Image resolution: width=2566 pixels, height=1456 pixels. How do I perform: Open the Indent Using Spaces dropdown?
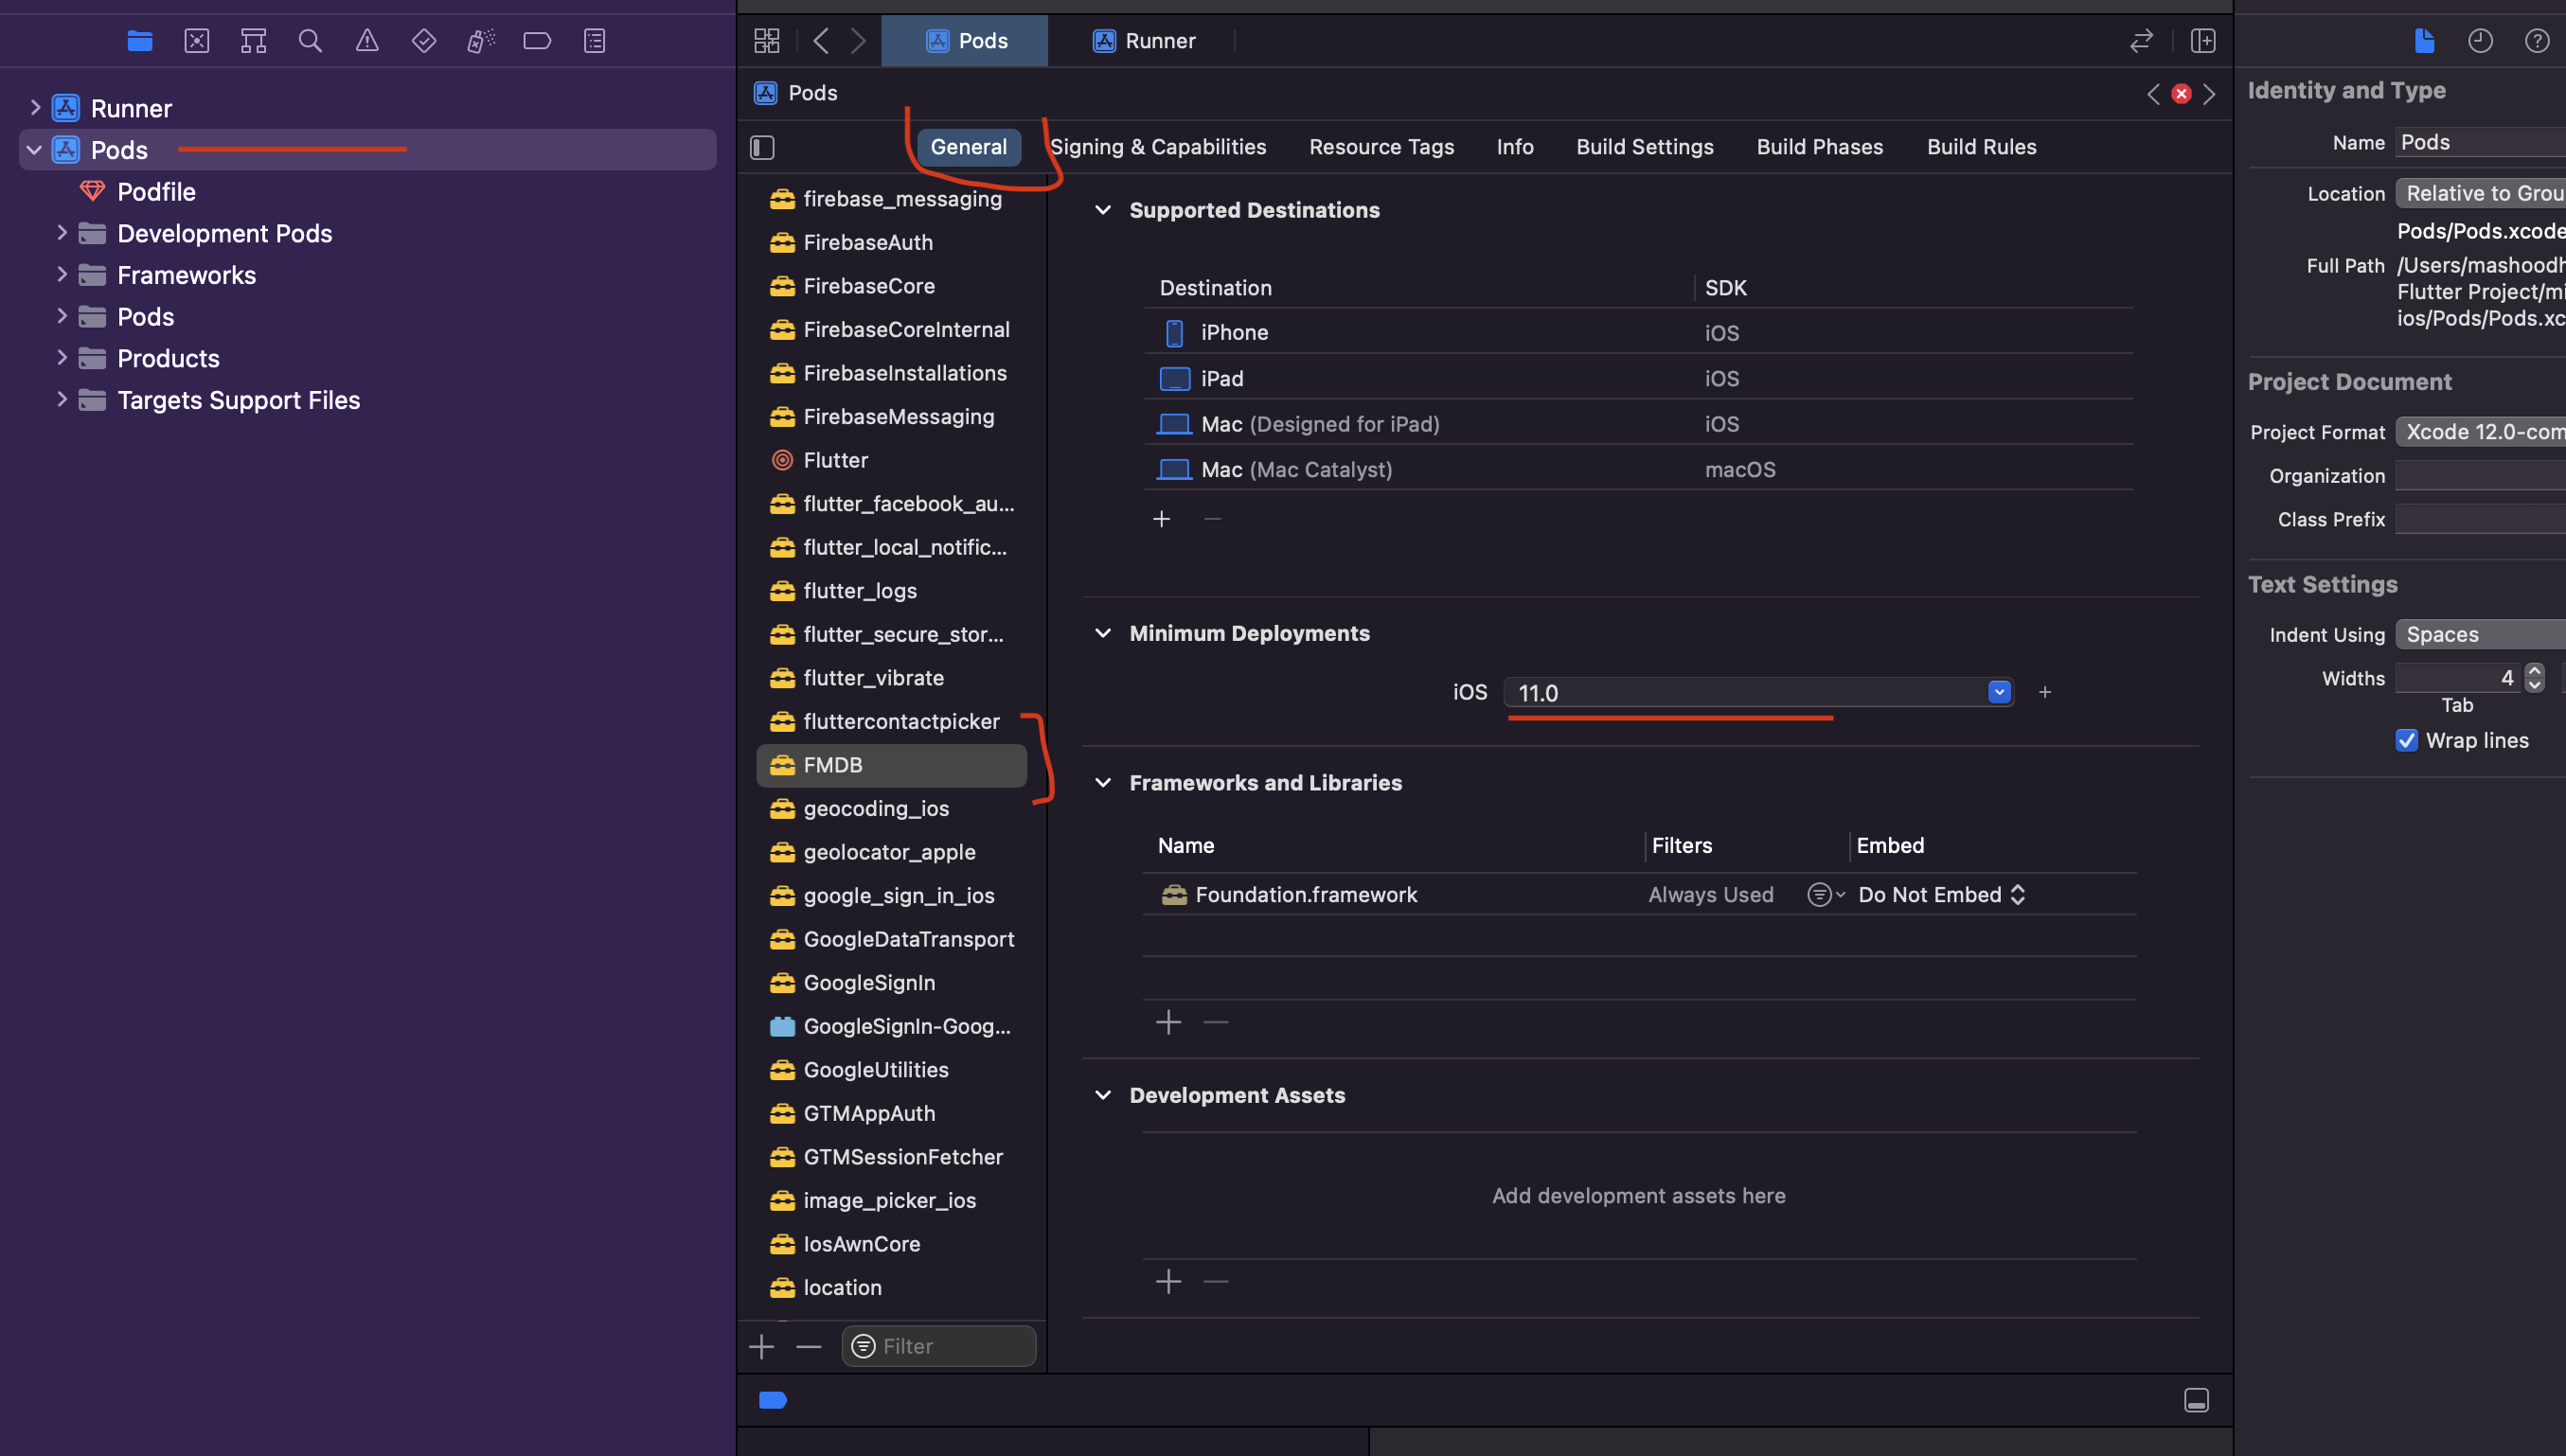2480,634
